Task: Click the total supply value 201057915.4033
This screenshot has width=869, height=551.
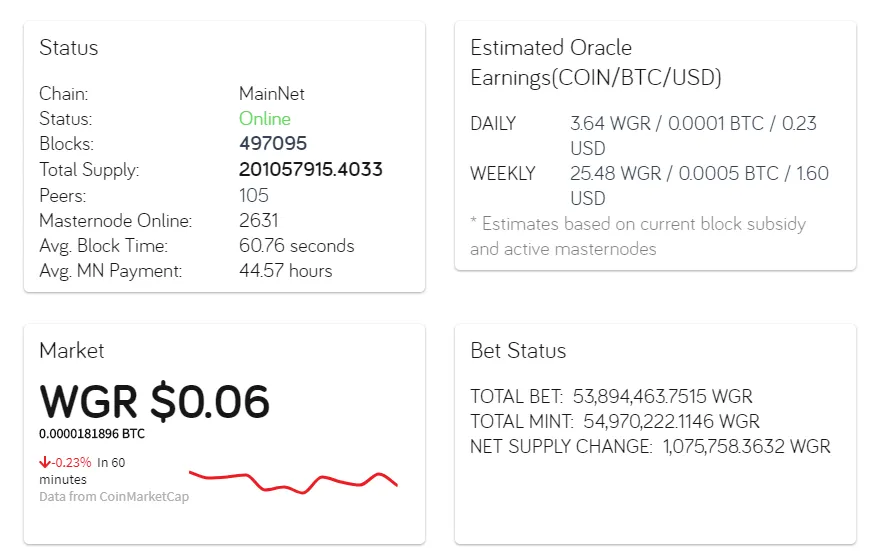Action: pyautogui.click(x=310, y=169)
